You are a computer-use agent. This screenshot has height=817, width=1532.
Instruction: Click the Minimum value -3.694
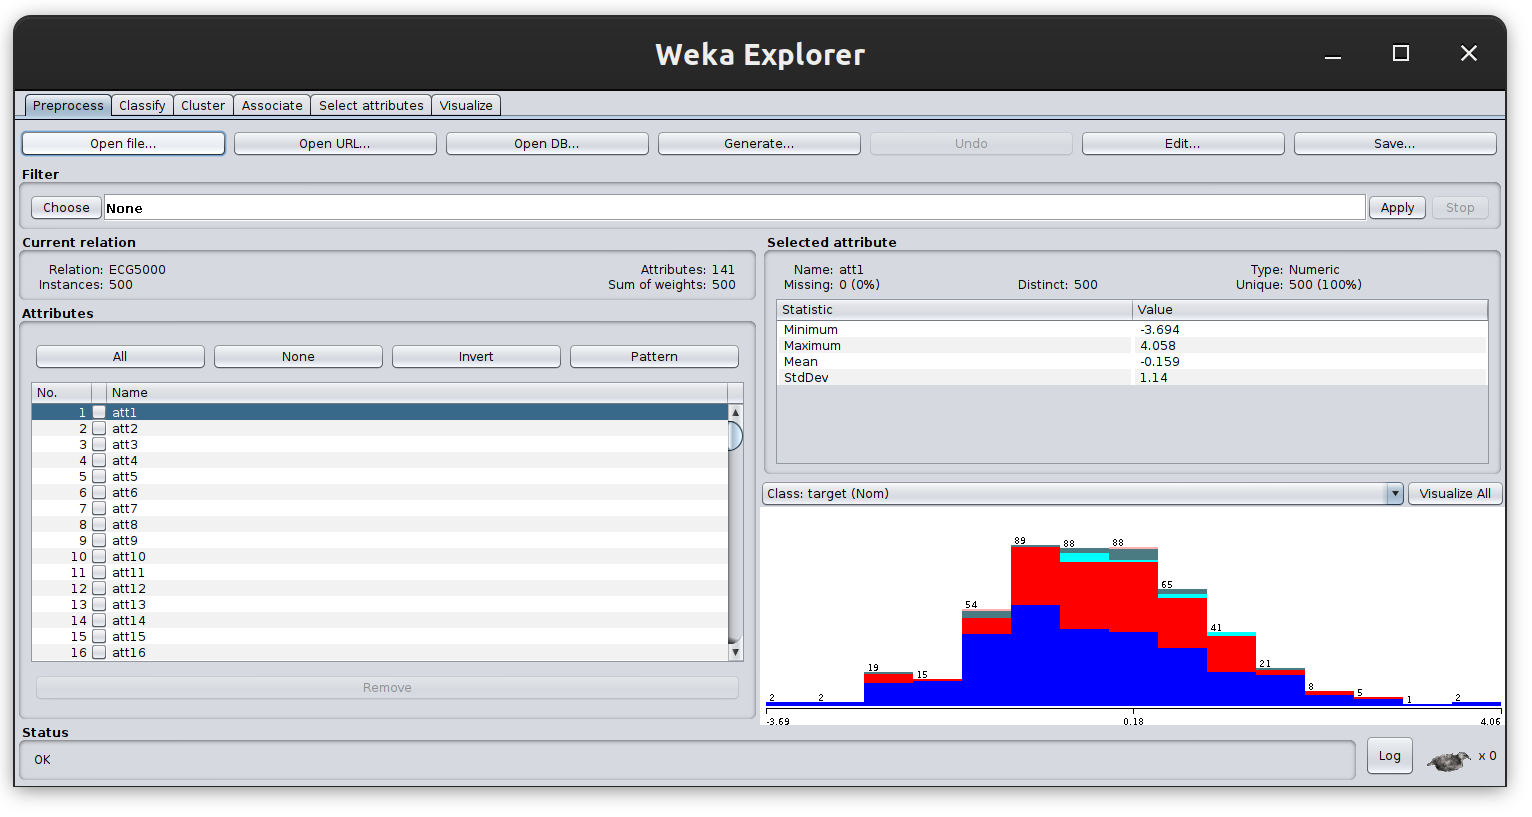point(1160,329)
